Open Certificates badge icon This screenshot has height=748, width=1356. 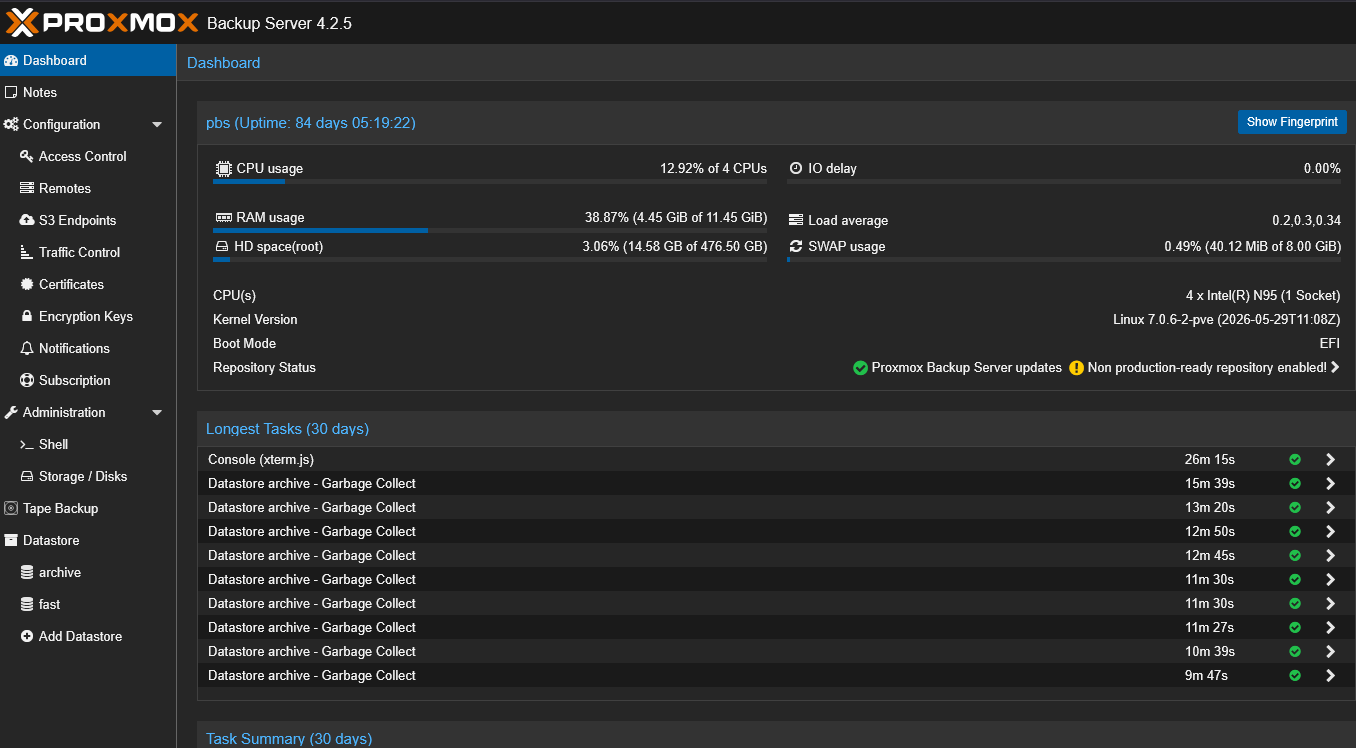pos(27,284)
